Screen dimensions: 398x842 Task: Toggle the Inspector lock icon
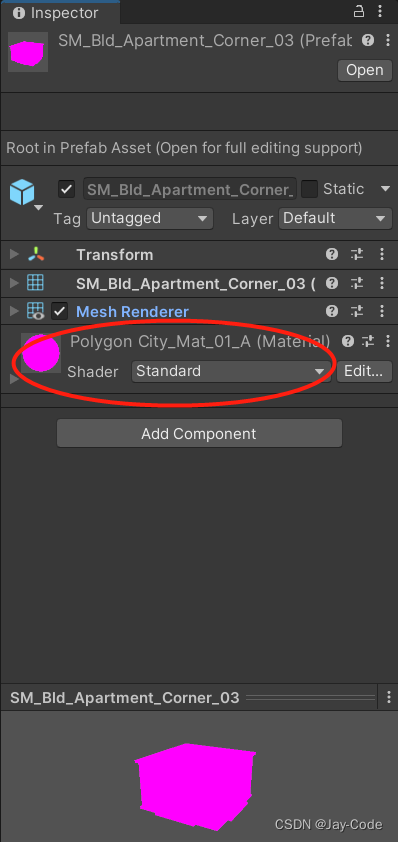point(359,11)
